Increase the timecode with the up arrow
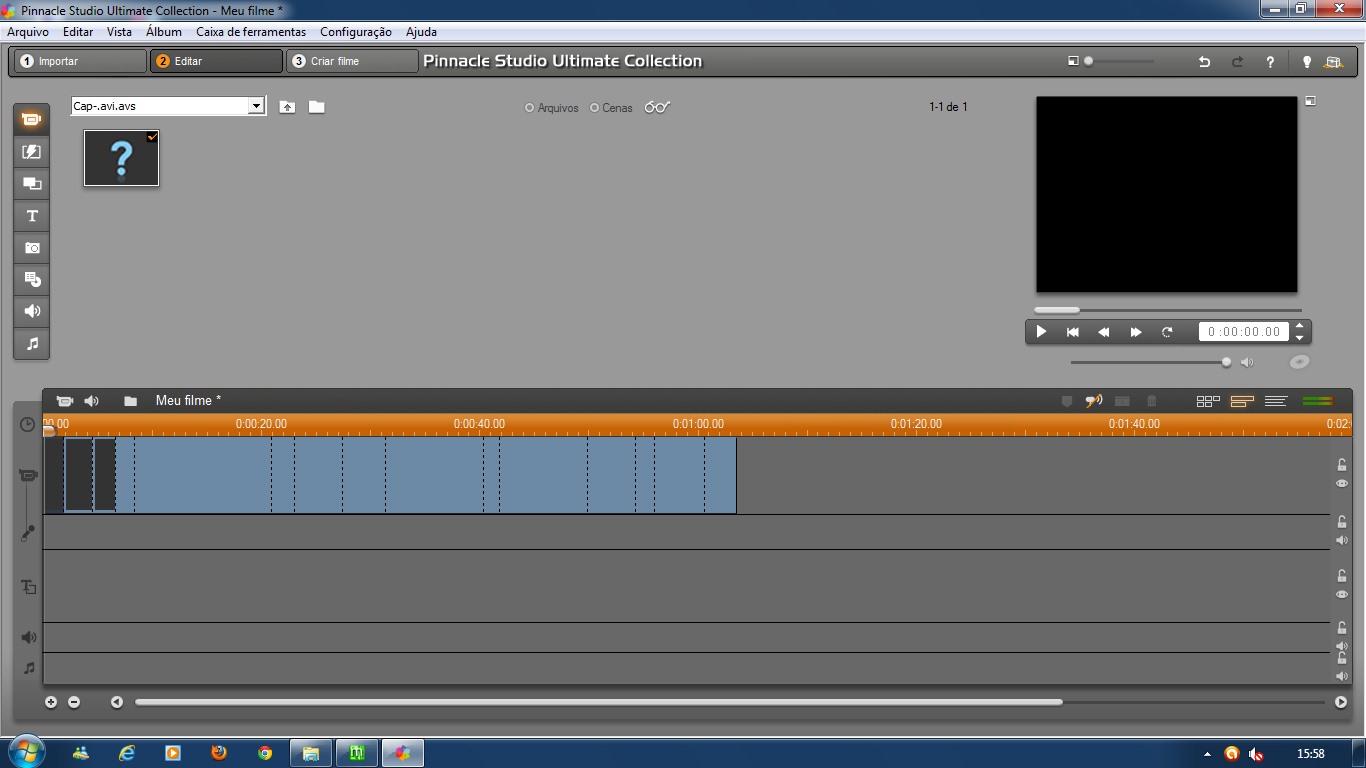This screenshot has width=1366, height=768. [x=1299, y=326]
